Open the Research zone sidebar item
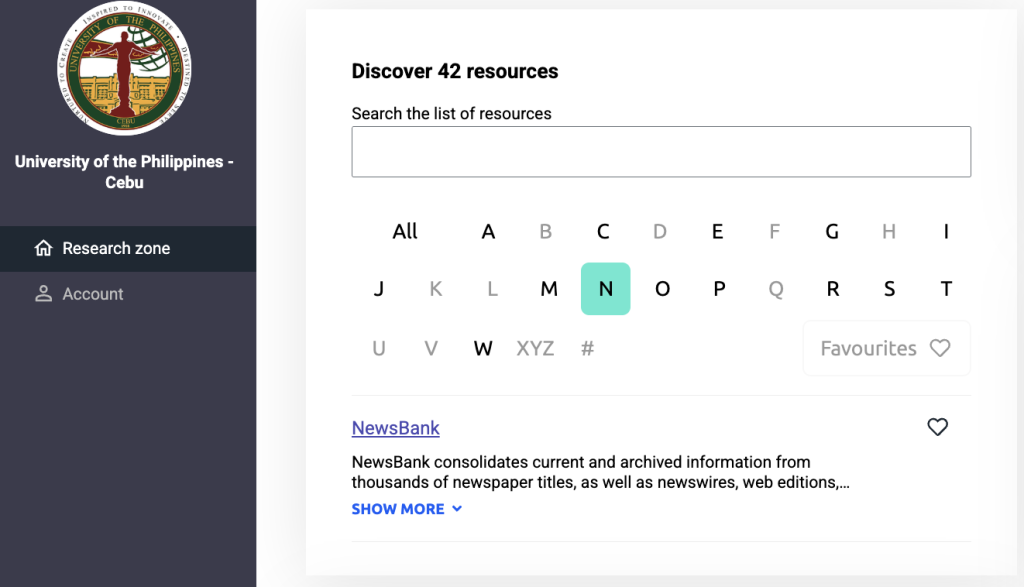The width and height of the screenshot is (1024, 587). pos(116,248)
